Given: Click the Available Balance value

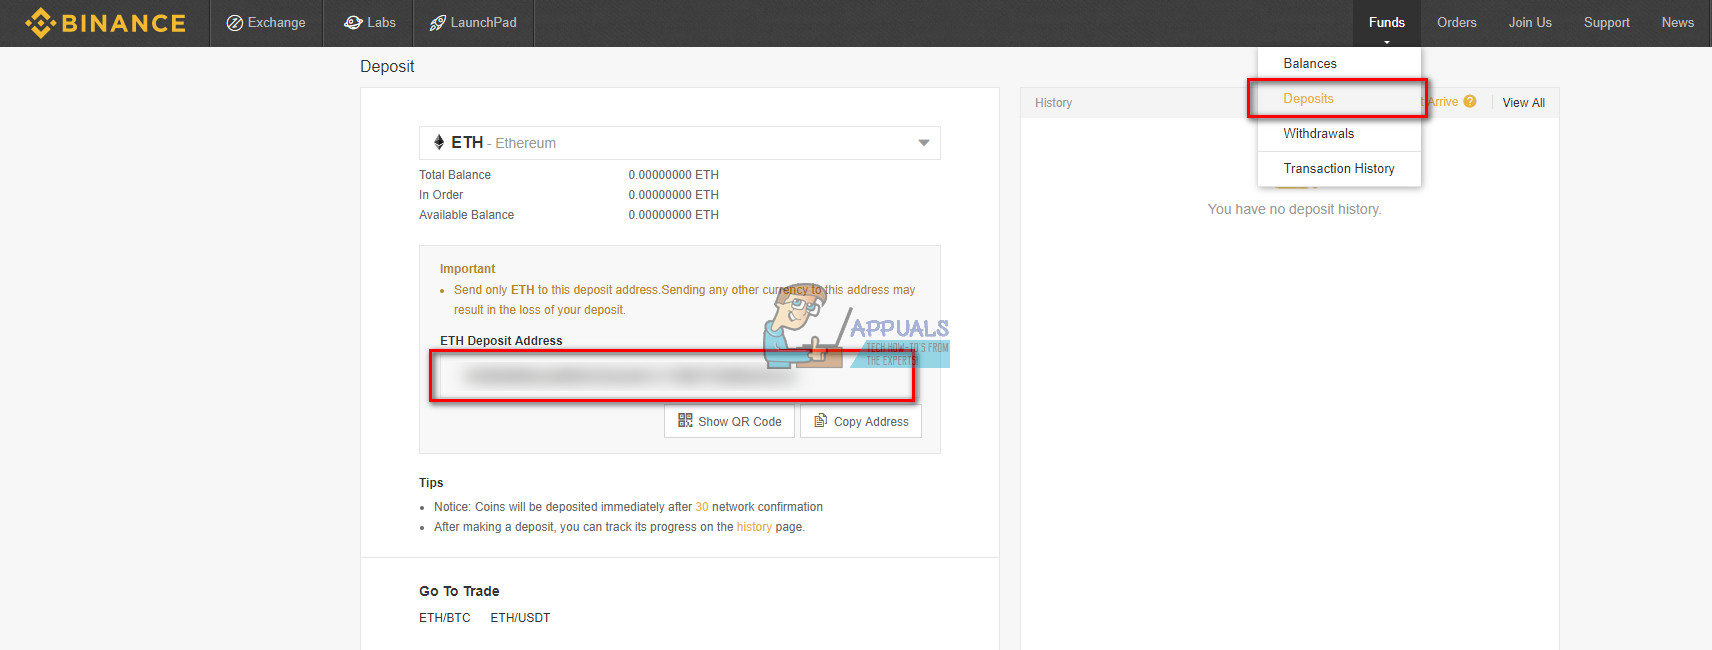Looking at the screenshot, I should [x=673, y=215].
